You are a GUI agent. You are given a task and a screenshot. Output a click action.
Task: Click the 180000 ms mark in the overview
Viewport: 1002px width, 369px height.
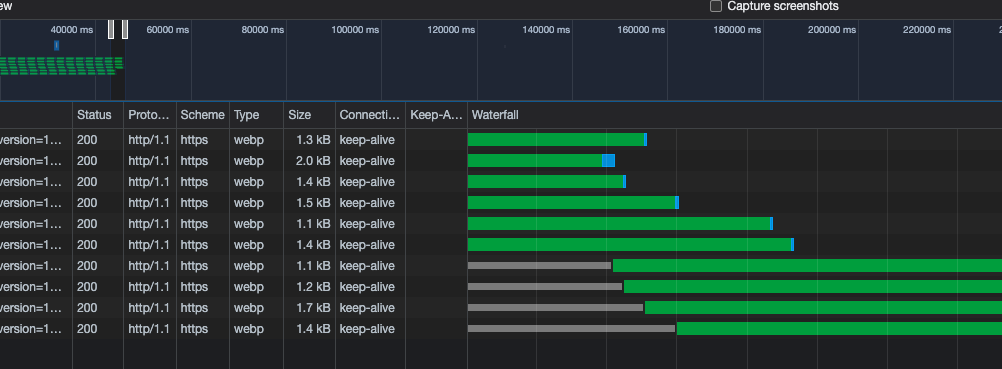737,29
